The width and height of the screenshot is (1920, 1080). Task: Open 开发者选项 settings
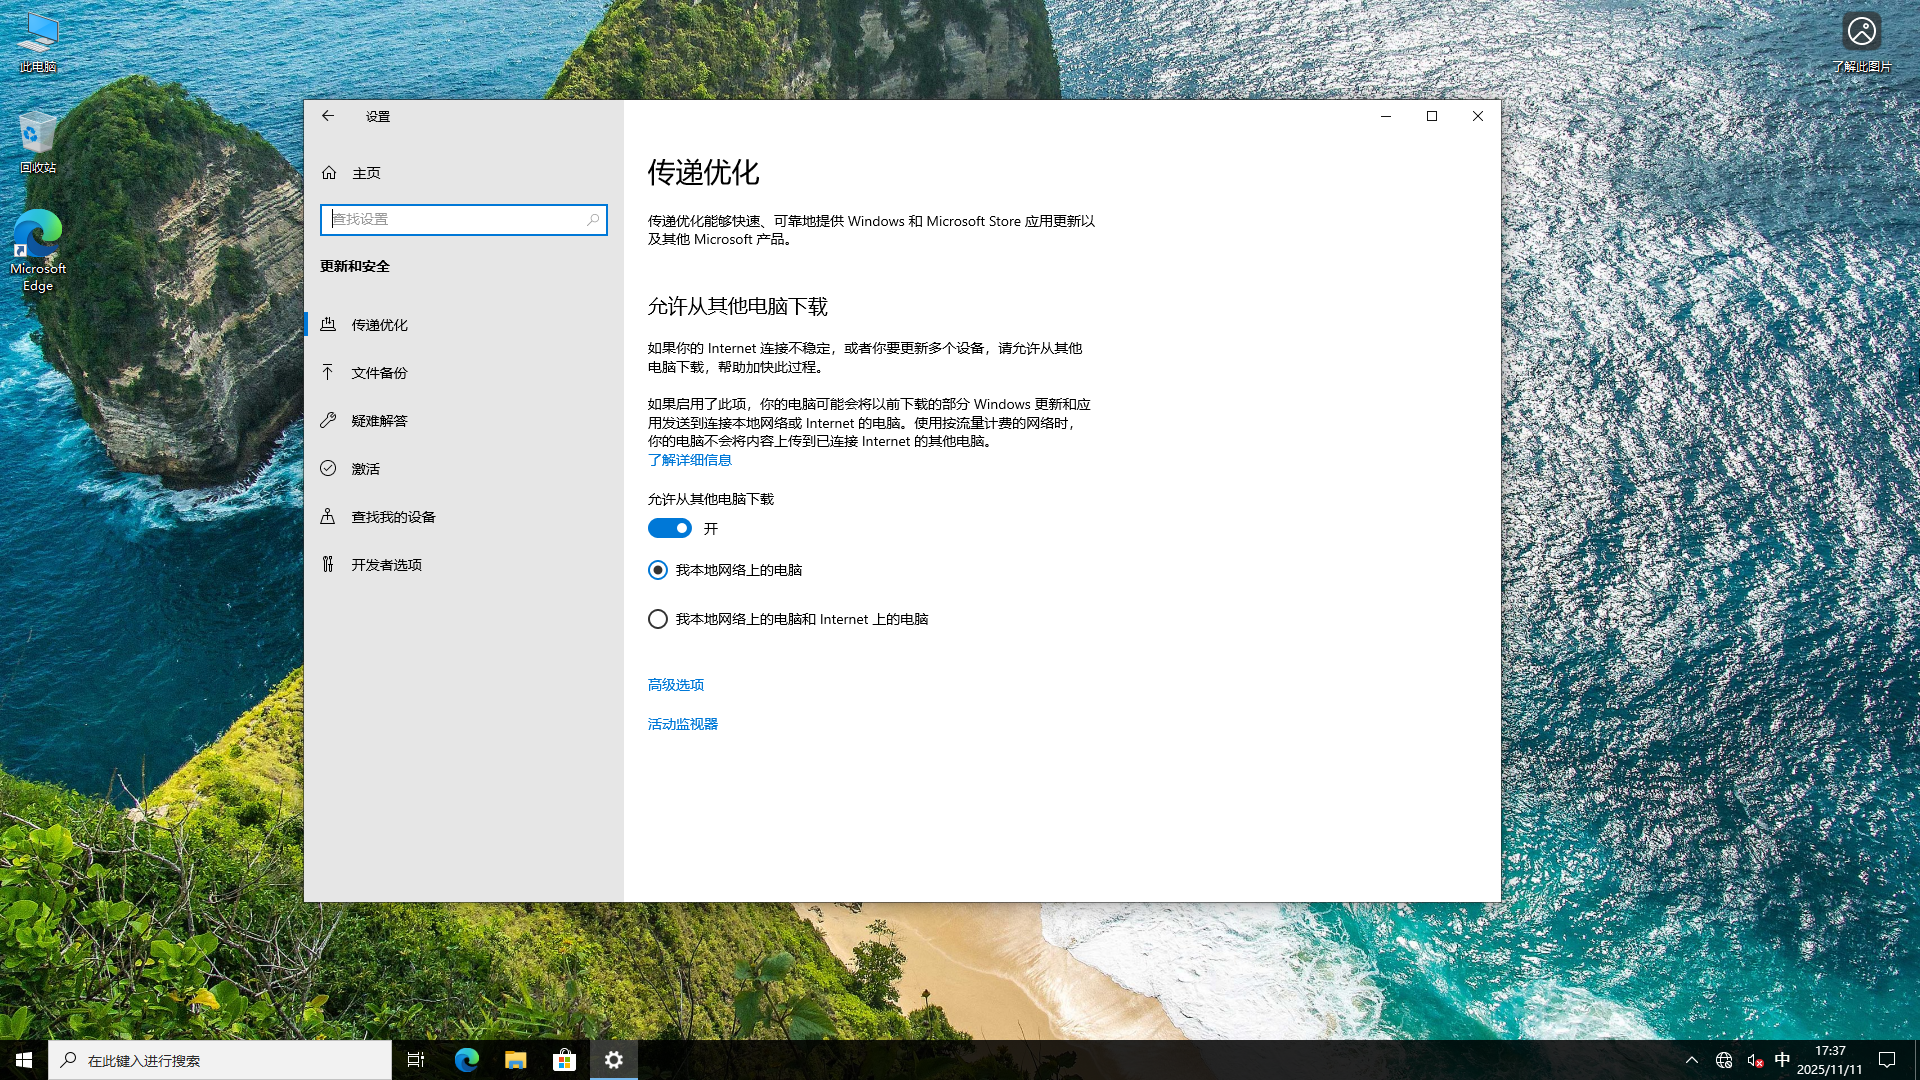[x=385, y=564]
